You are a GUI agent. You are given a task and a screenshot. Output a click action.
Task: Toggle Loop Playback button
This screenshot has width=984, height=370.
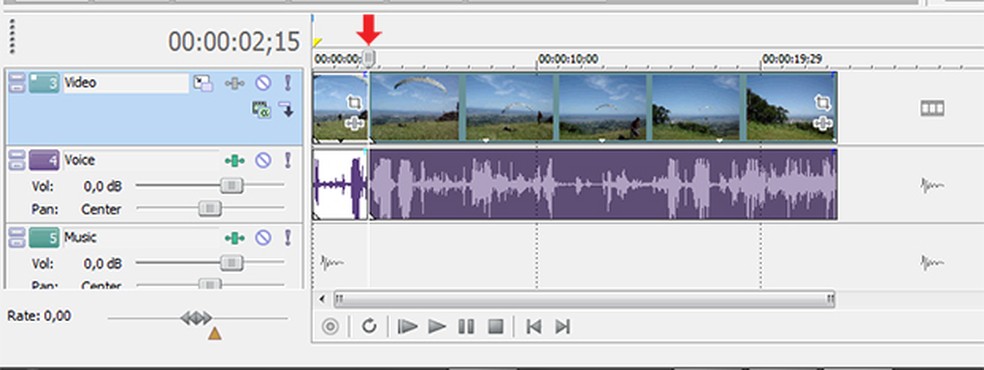[x=369, y=326]
